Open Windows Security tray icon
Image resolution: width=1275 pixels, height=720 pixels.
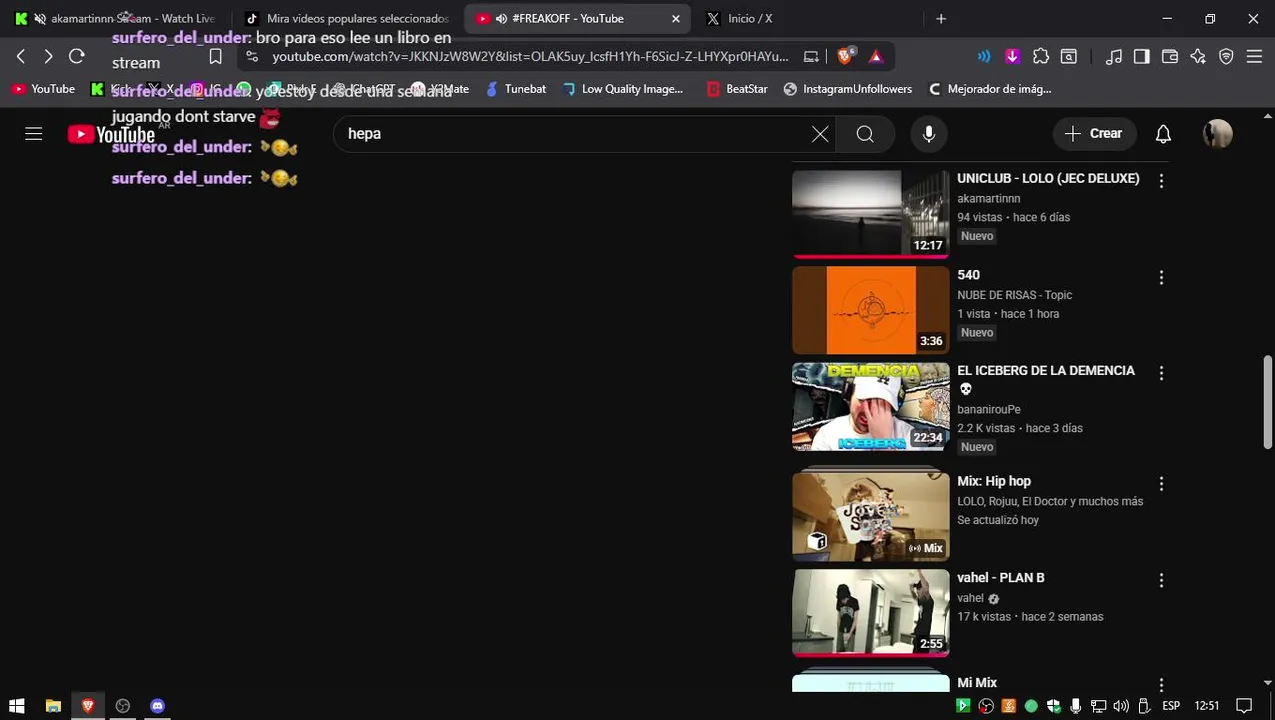[1053, 706]
